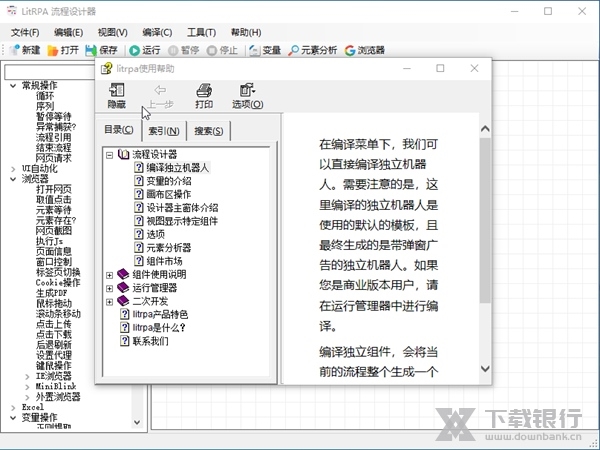Open the 变量 (Variables) tool
Image resolution: width=600 pixels, height=450 pixels.
pyautogui.click(x=265, y=50)
